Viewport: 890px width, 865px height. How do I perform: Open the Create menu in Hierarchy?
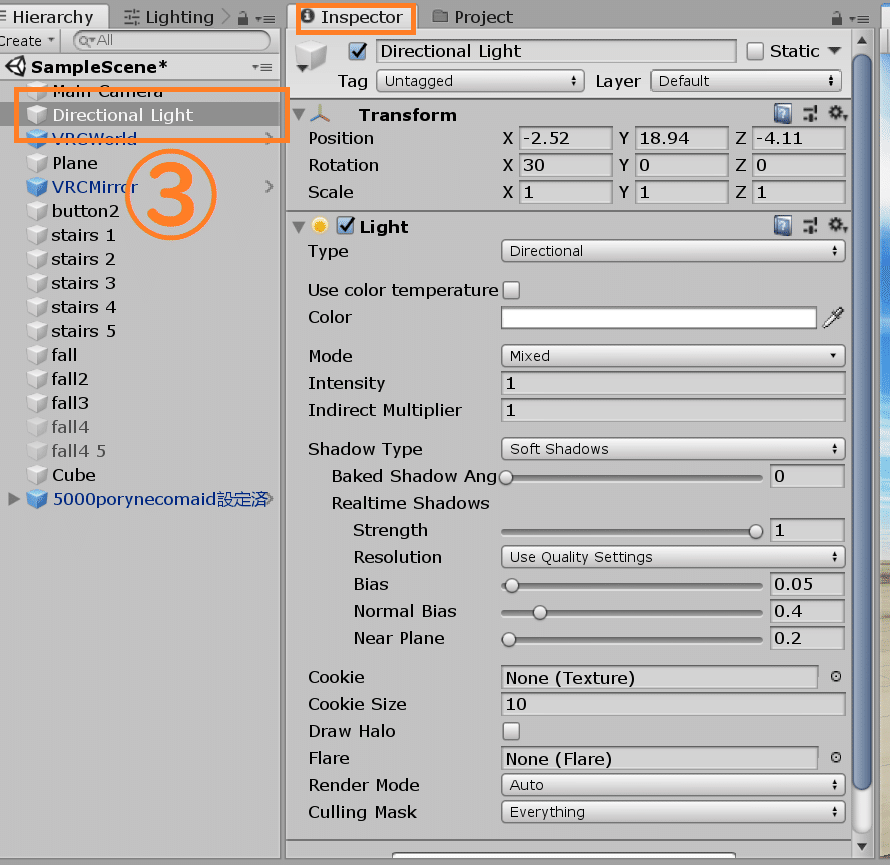tap(27, 41)
